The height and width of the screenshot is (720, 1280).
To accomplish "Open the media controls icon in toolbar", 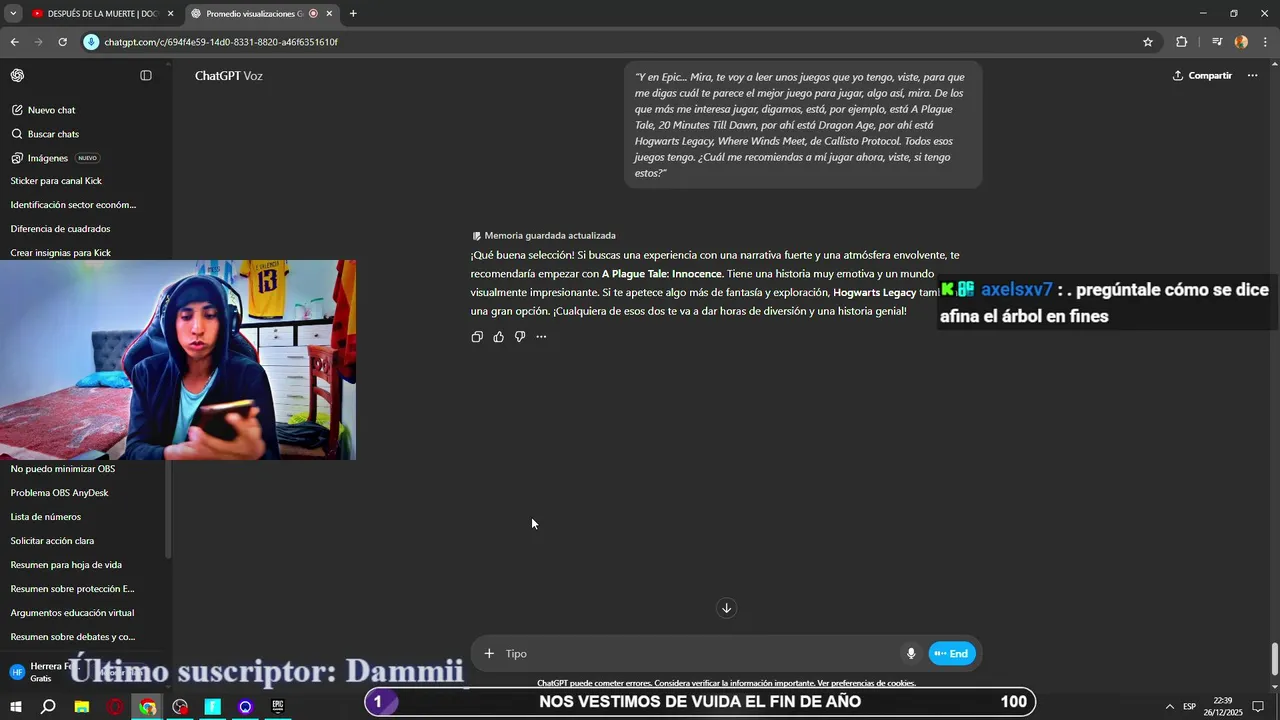I will [x=1217, y=42].
